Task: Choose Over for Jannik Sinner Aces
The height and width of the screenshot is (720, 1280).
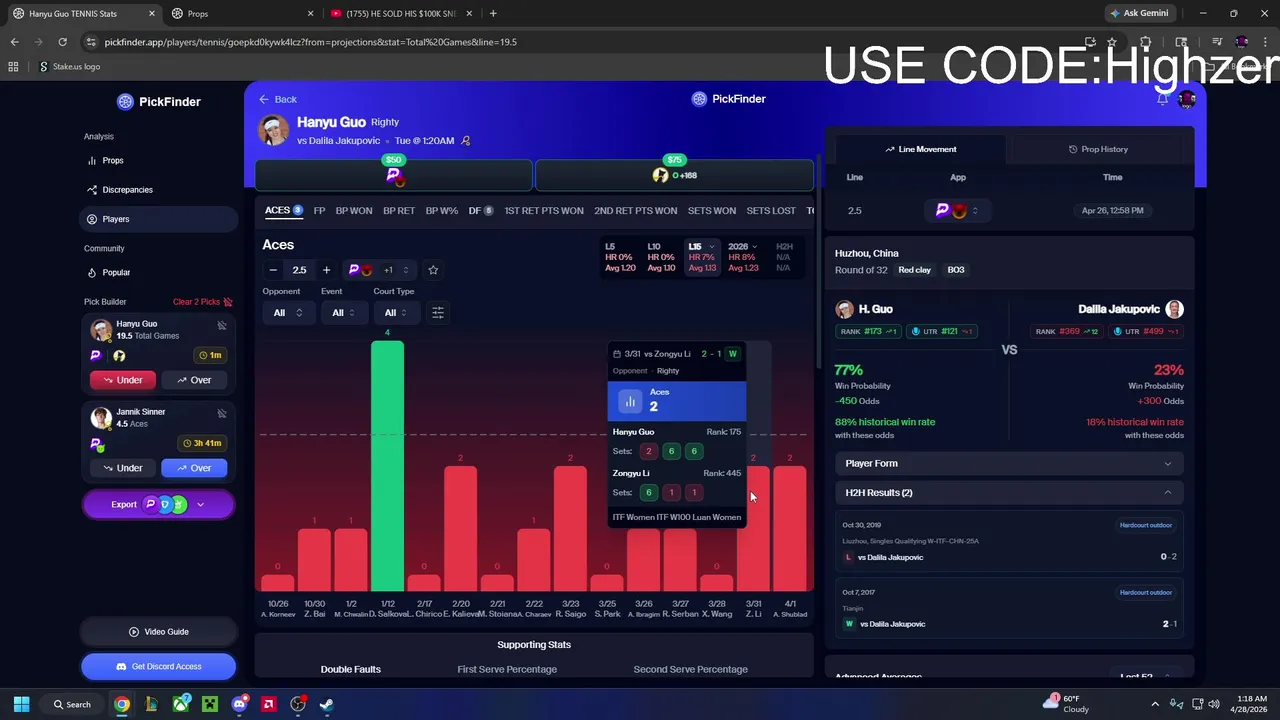Action: pos(194,468)
